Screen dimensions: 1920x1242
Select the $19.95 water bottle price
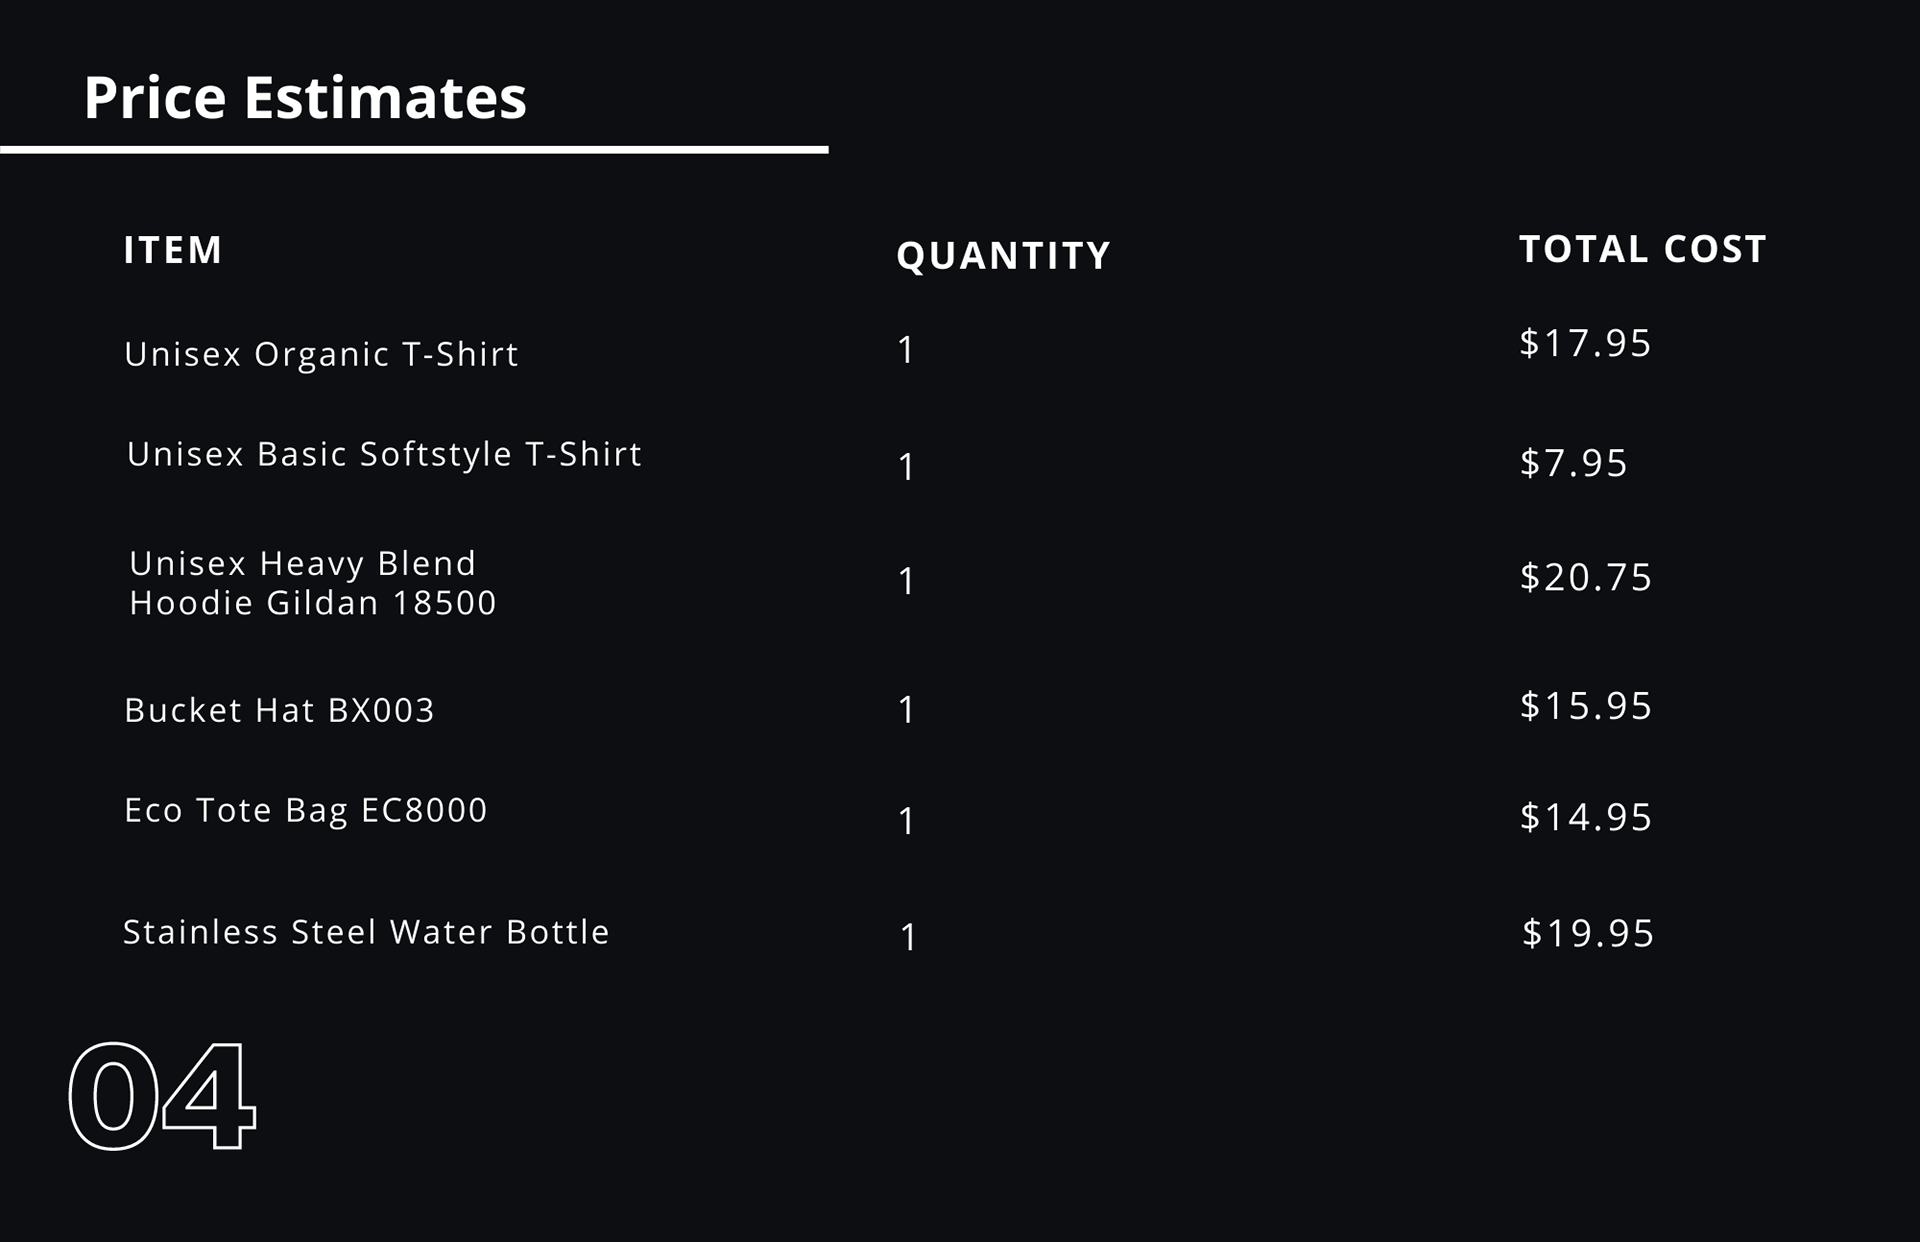(x=1587, y=933)
